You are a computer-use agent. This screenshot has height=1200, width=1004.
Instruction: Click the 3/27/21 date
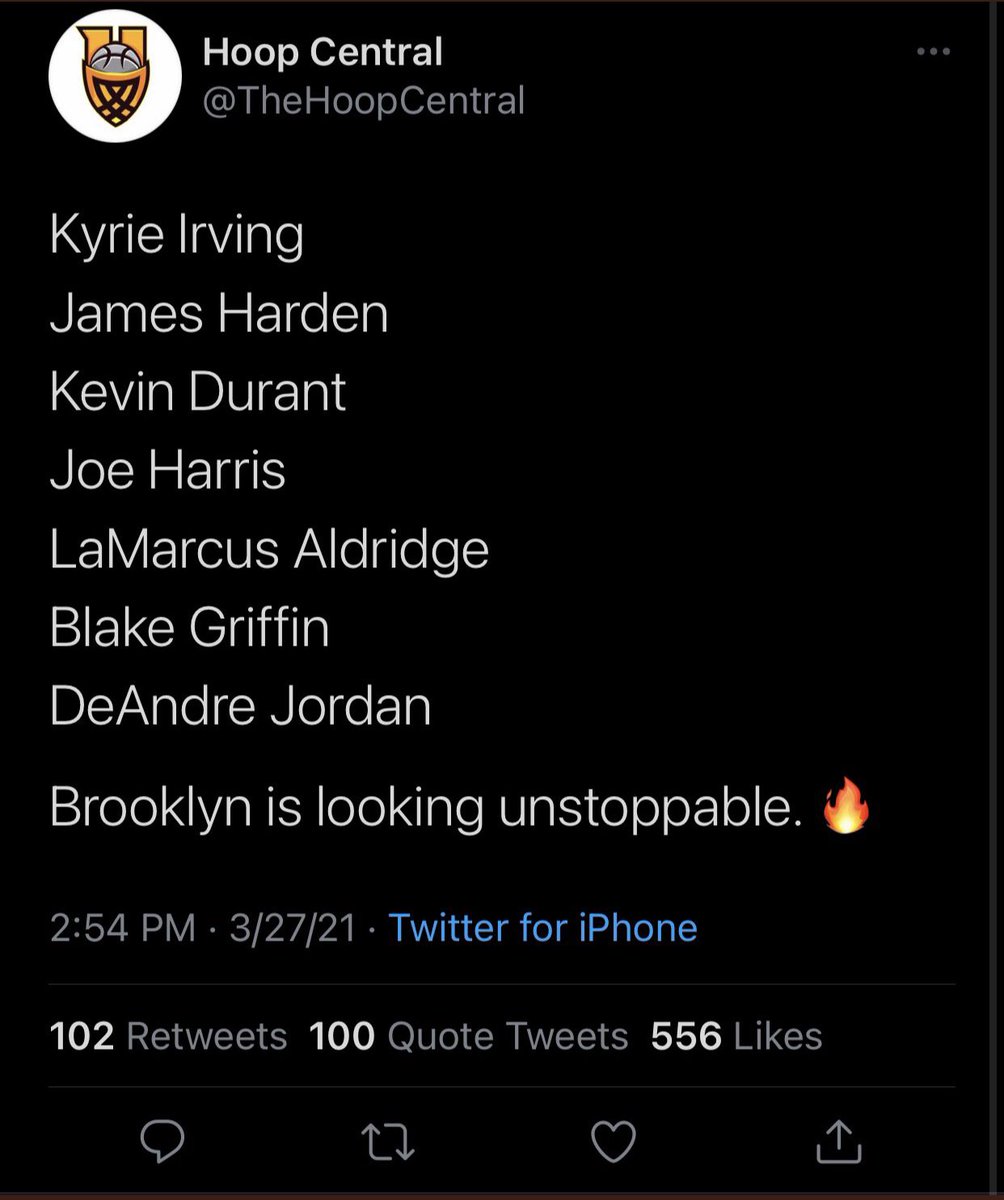[292, 928]
